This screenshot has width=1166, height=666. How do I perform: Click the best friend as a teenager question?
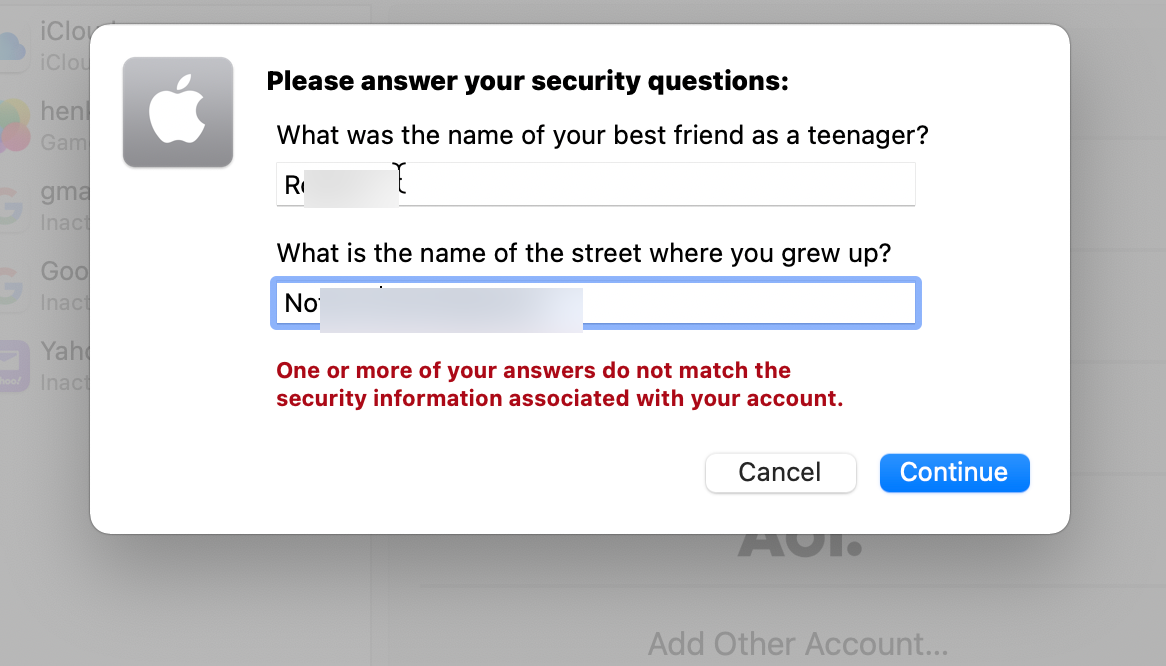[x=602, y=135]
